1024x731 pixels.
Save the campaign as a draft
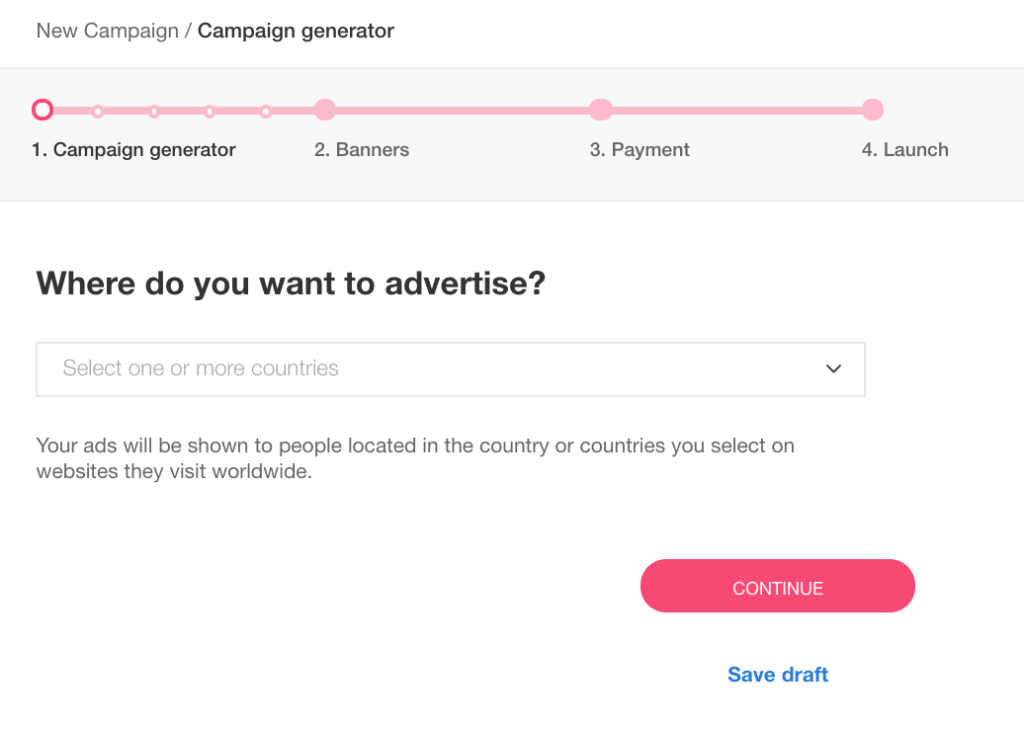pyautogui.click(x=777, y=674)
